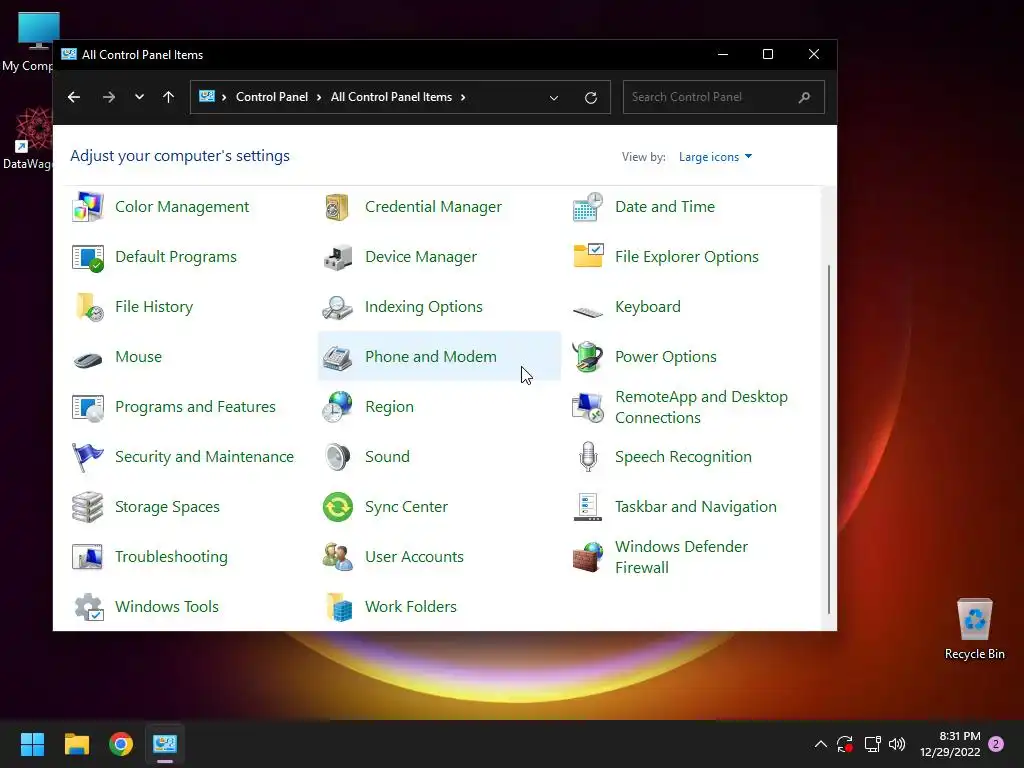Open recent locations dropdown arrow
This screenshot has height=768, width=1024.
click(x=139, y=97)
